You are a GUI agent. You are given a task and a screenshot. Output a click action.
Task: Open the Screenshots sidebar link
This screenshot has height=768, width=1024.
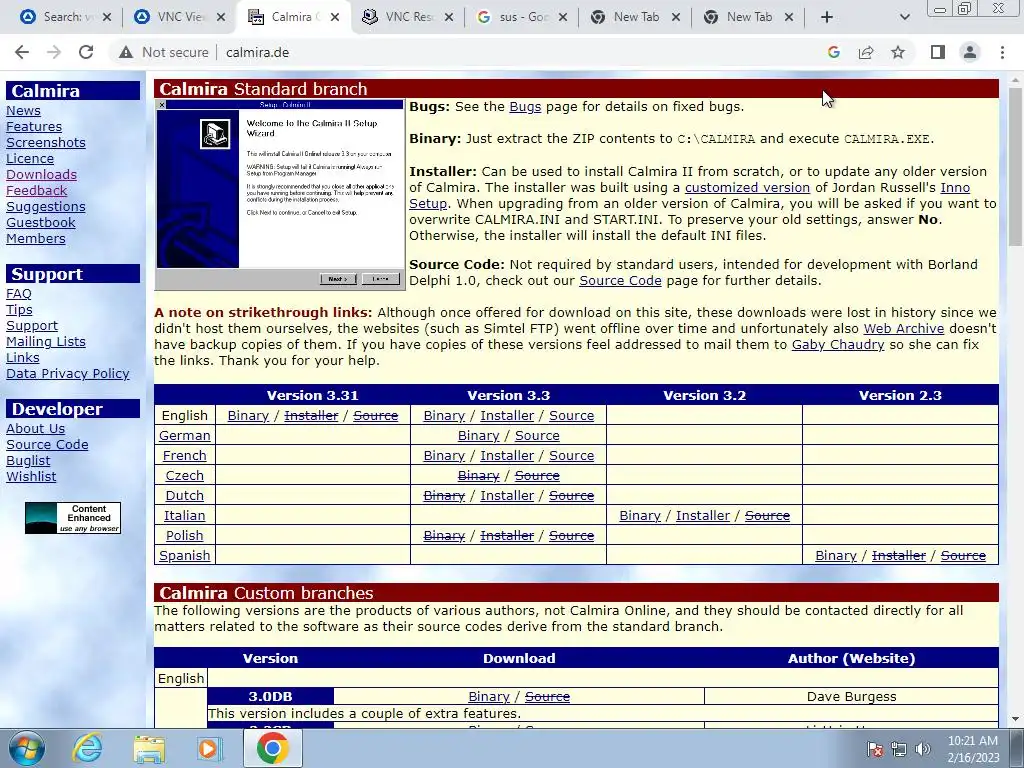click(x=46, y=142)
